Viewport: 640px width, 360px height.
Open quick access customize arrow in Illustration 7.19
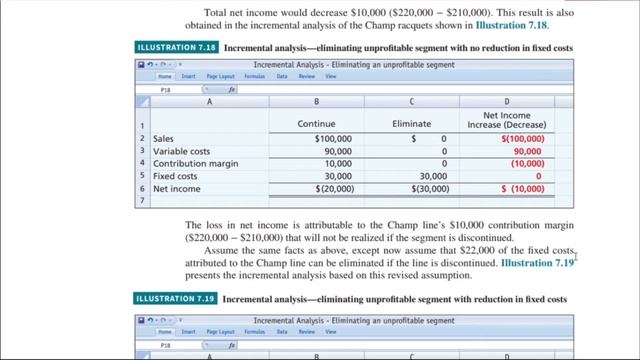[180, 320]
